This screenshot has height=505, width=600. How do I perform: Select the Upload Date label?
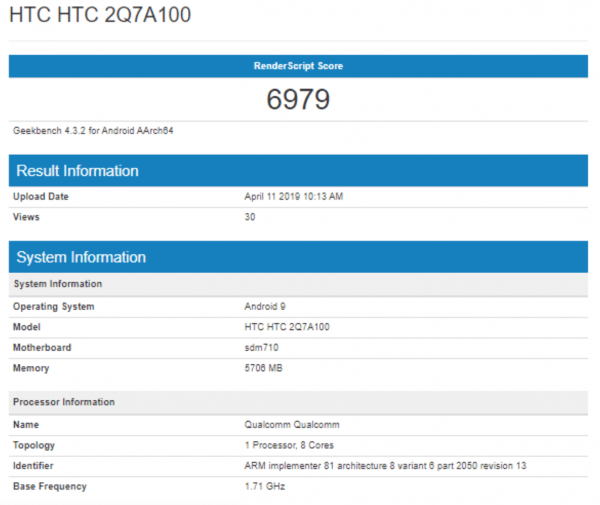pos(41,197)
